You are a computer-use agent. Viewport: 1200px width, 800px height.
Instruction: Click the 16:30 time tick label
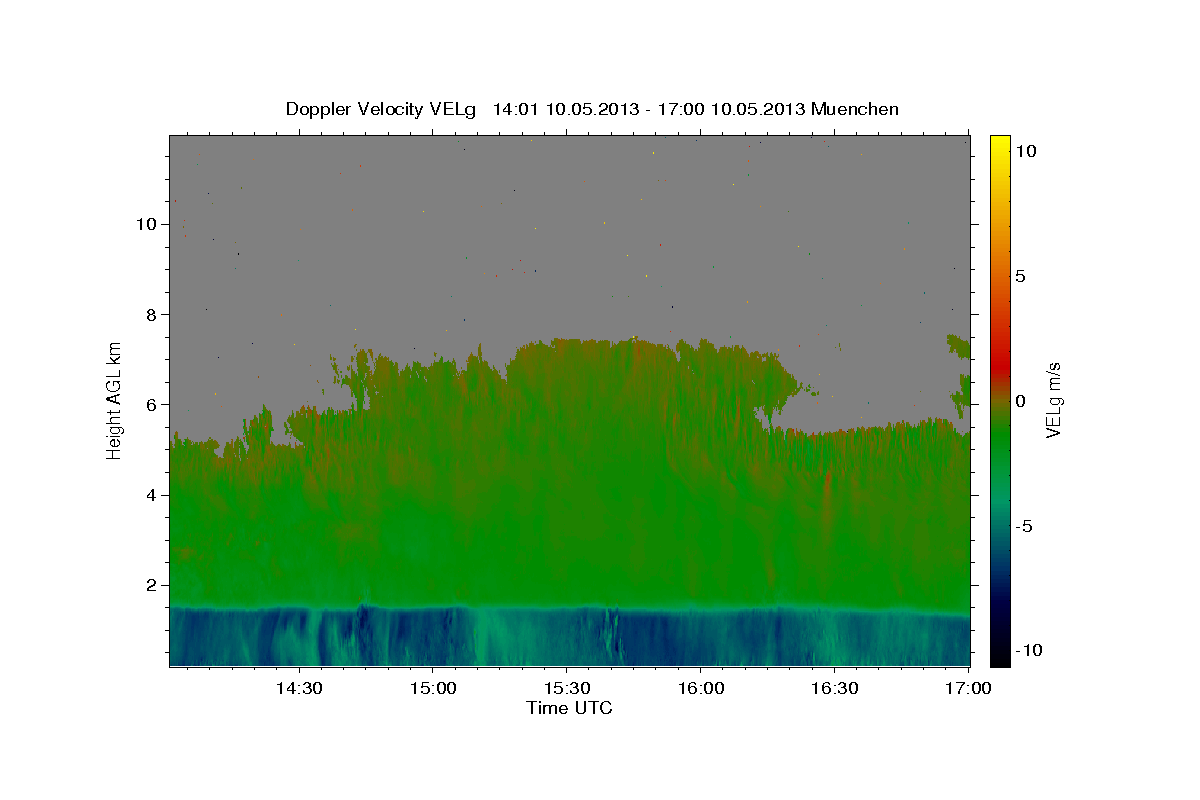point(834,689)
